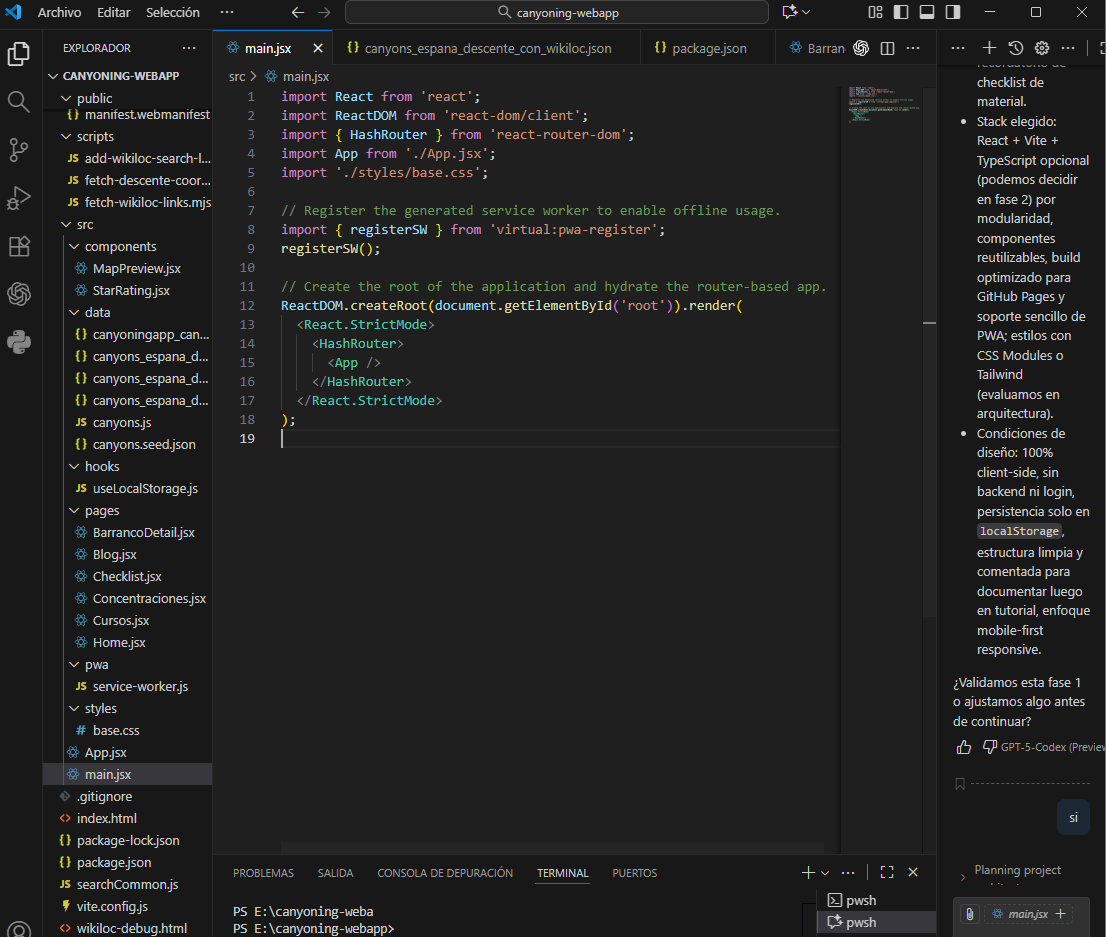Image resolution: width=1106 pixels, height=937 pixels.
Task: Open chat history clock icon
Action: 1015,48
